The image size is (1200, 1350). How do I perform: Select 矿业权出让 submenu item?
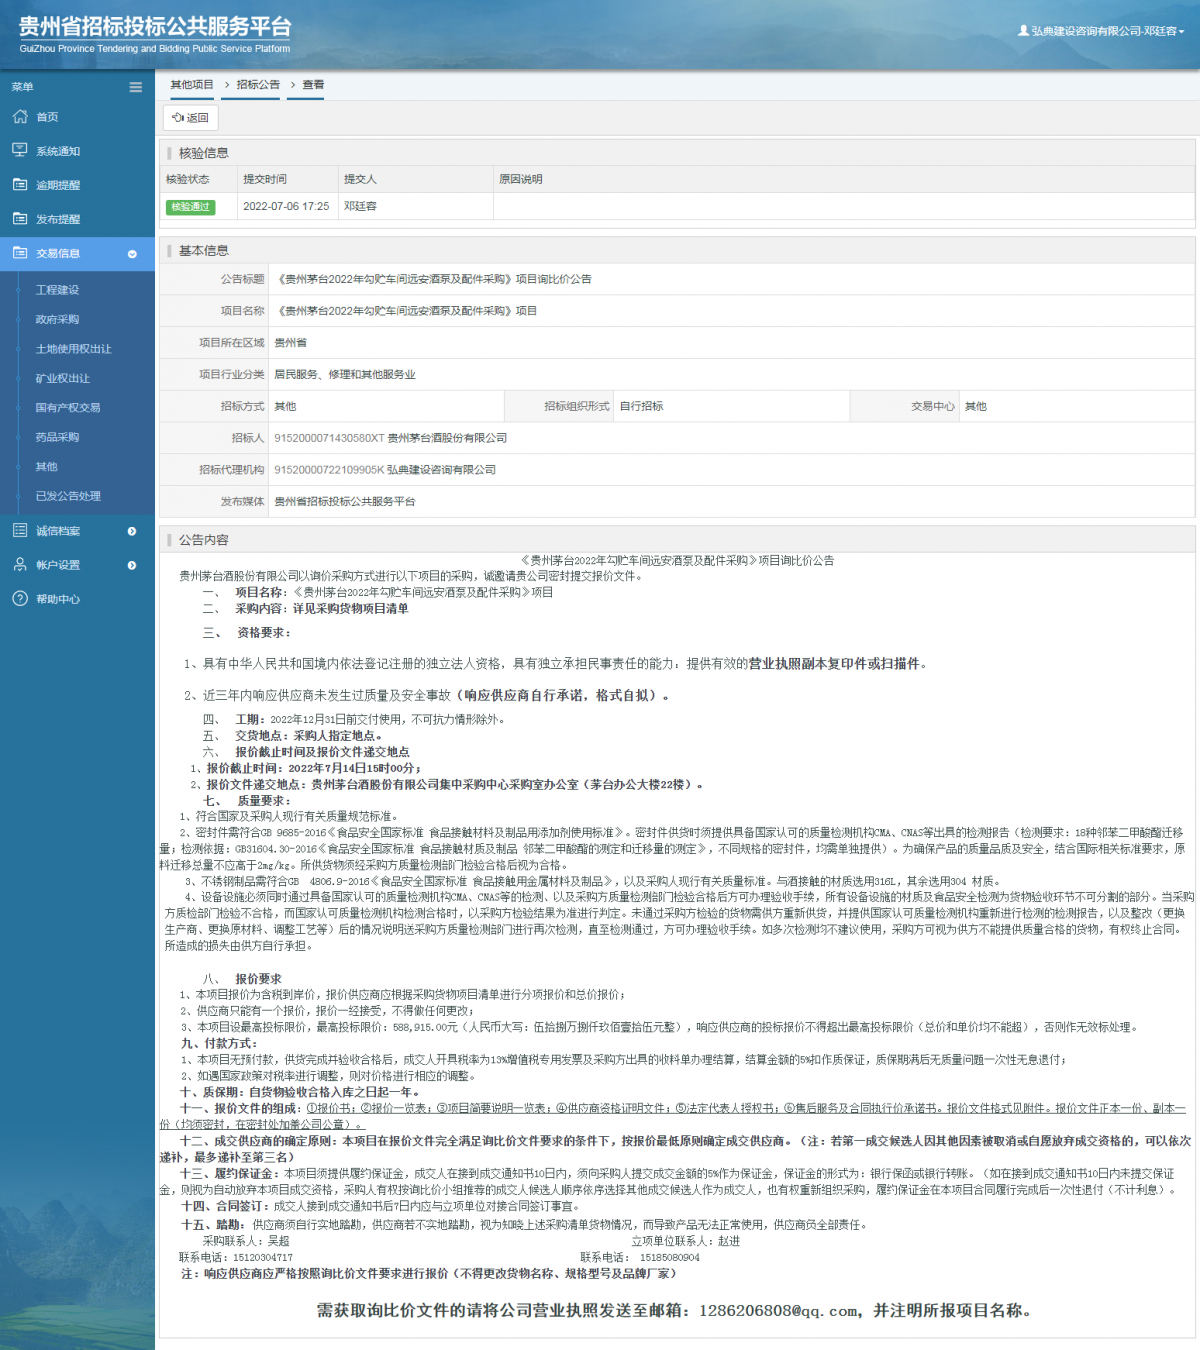(x=62, y=378)
